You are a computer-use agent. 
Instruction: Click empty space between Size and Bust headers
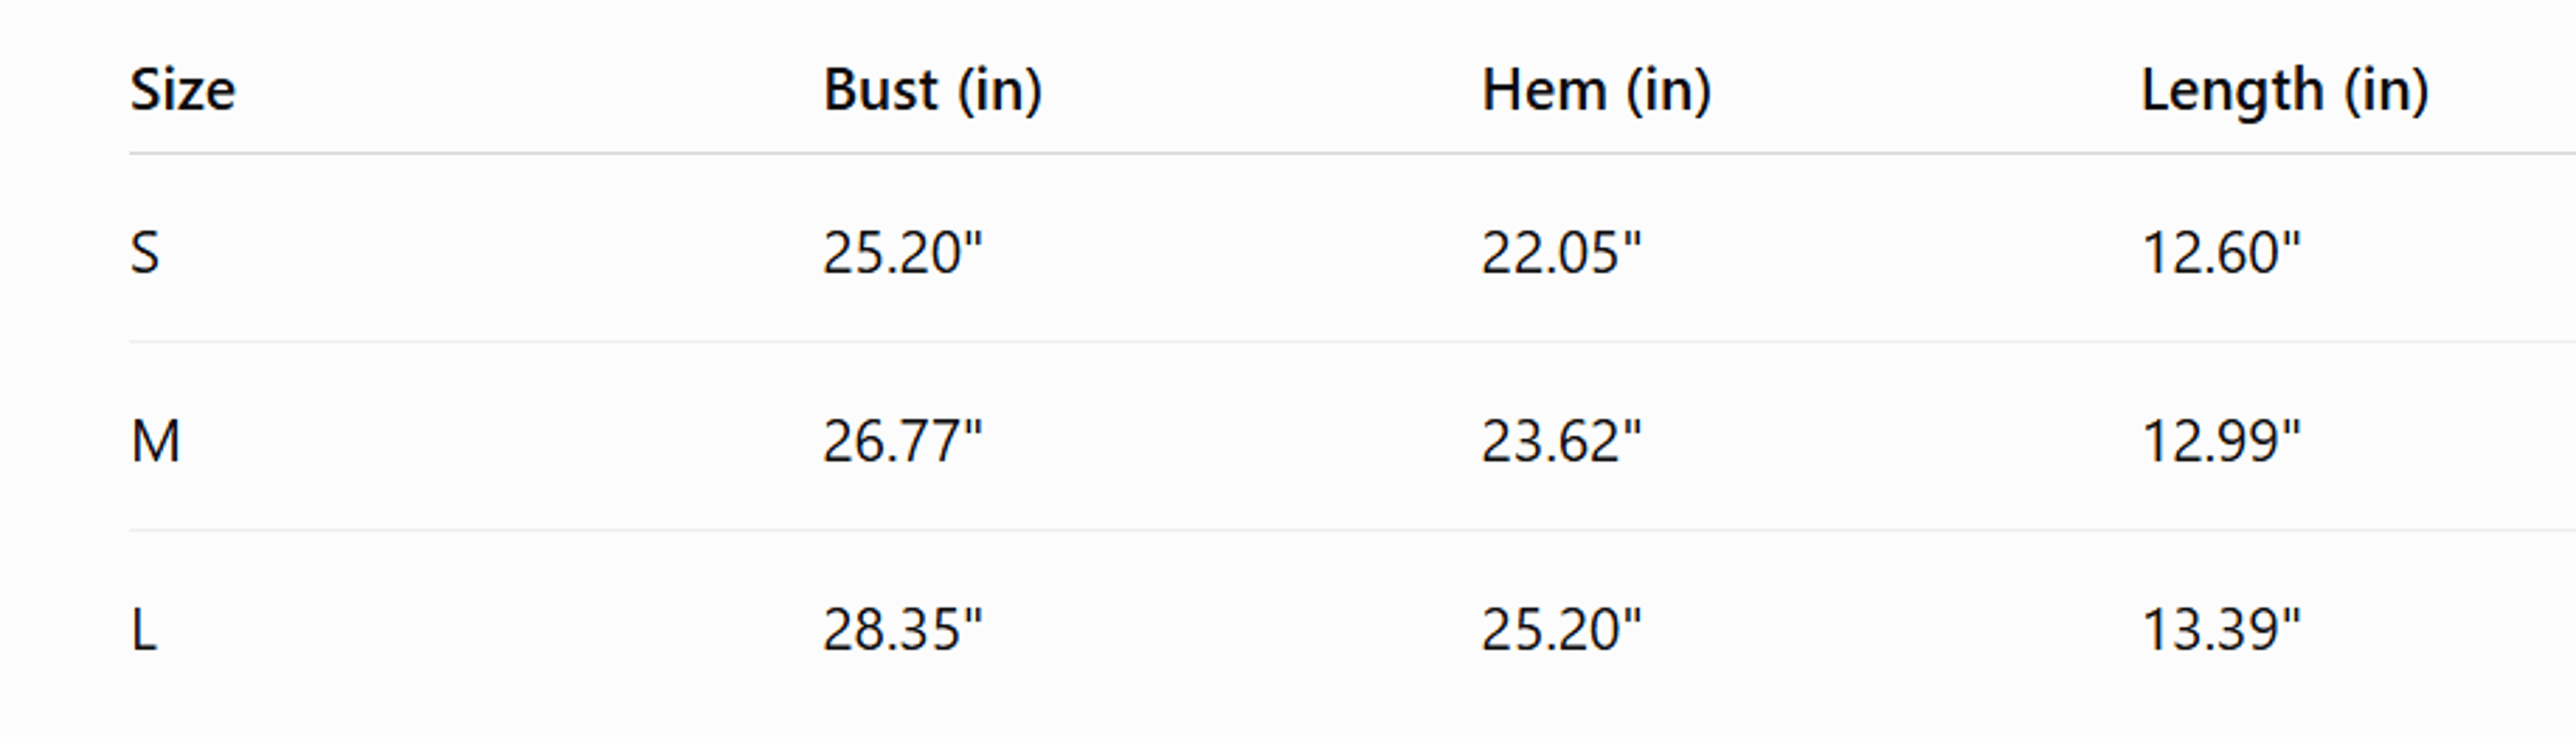pos(530,90)
